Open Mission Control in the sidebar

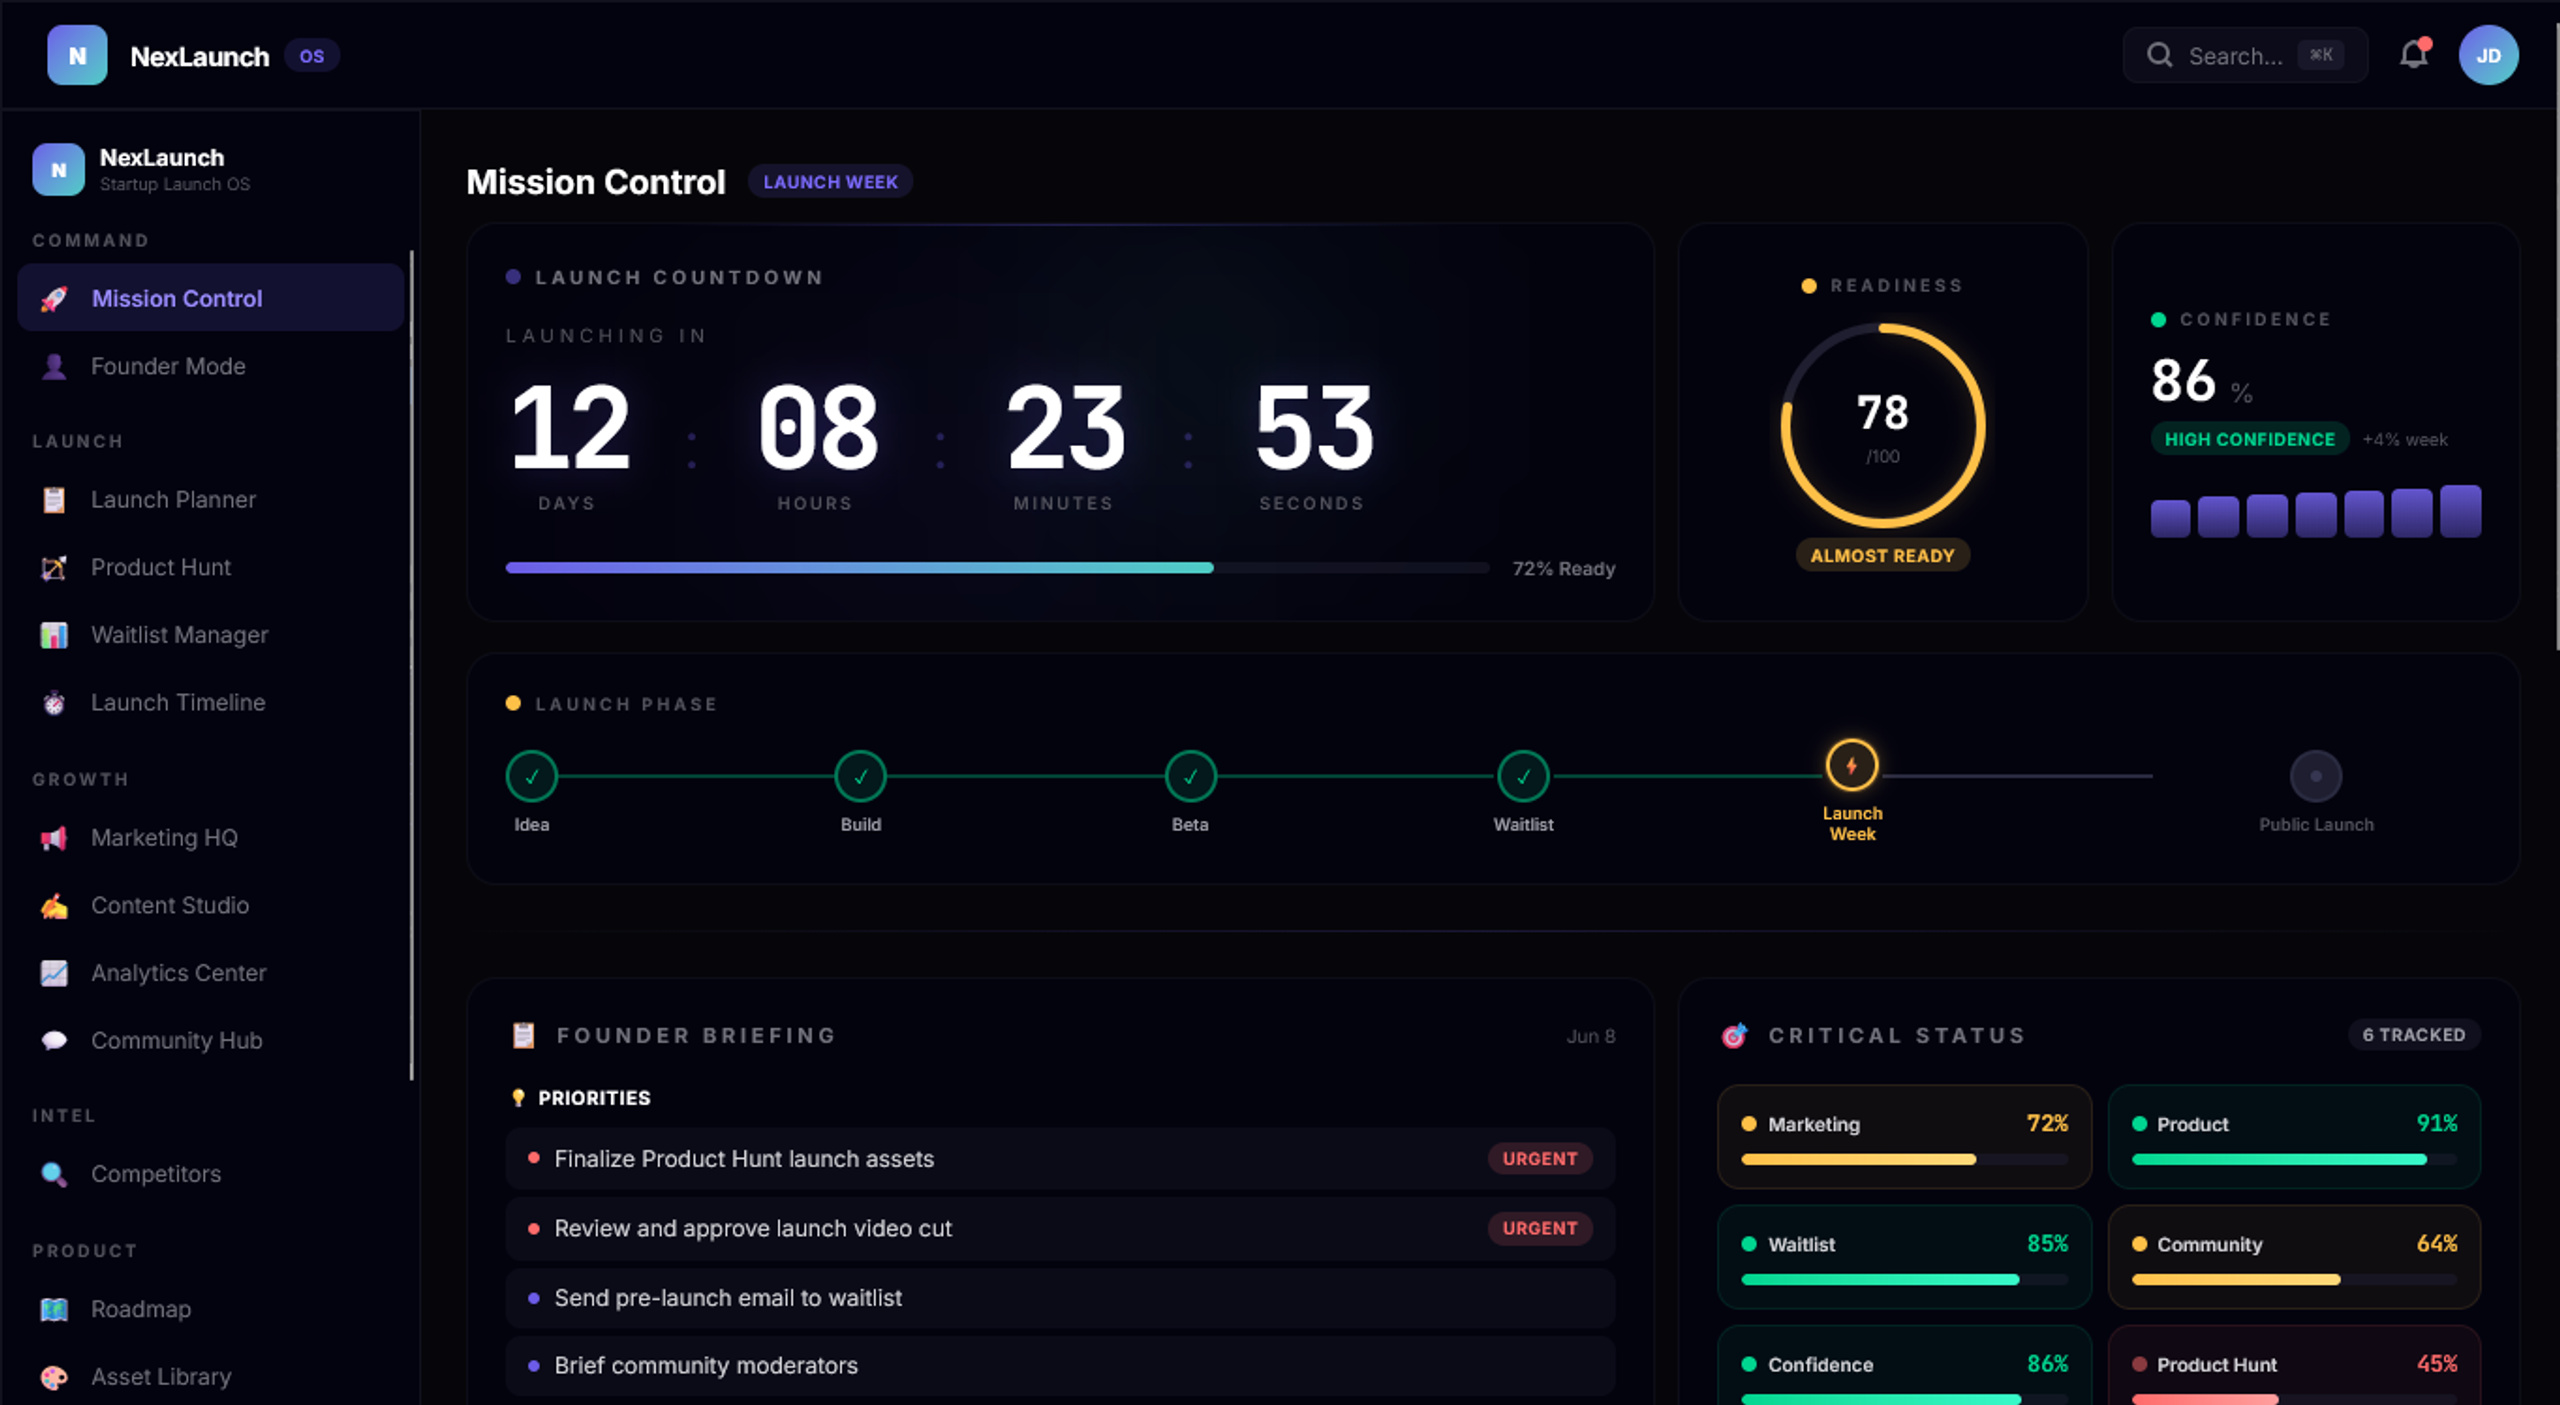point(210,298)
